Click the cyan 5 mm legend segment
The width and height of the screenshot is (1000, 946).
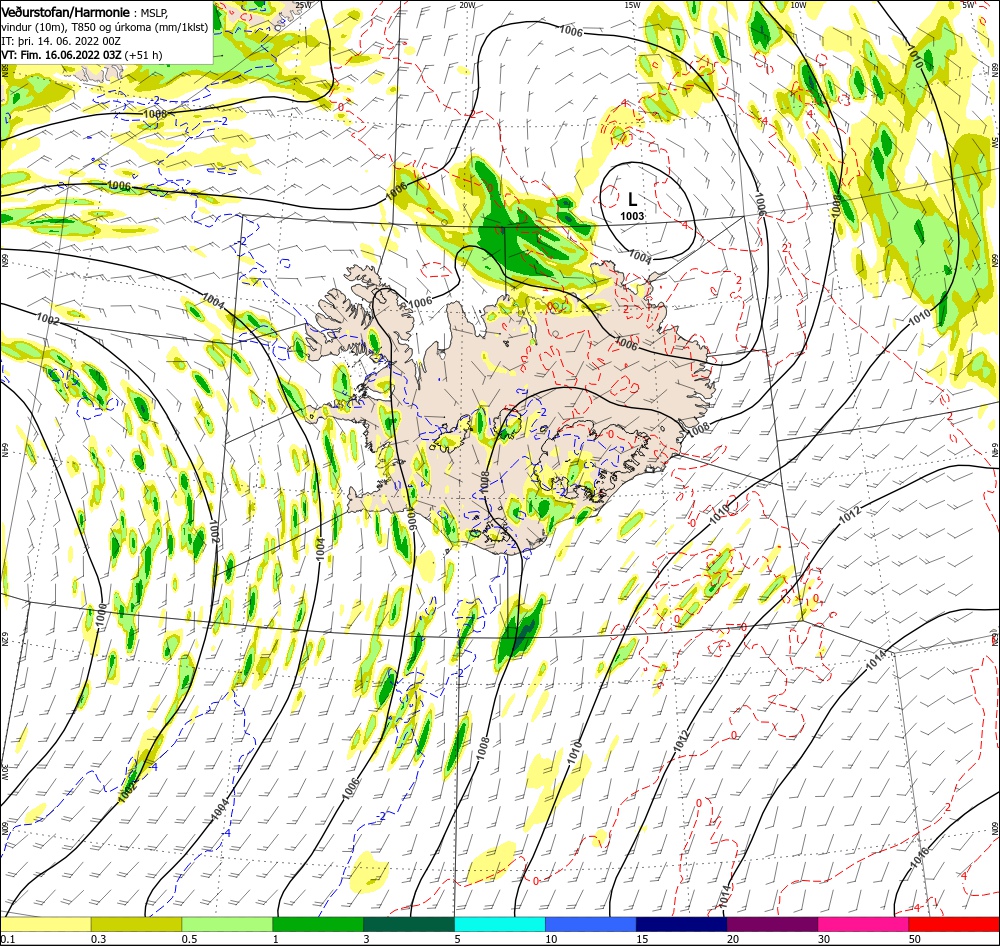pos(500,924)
